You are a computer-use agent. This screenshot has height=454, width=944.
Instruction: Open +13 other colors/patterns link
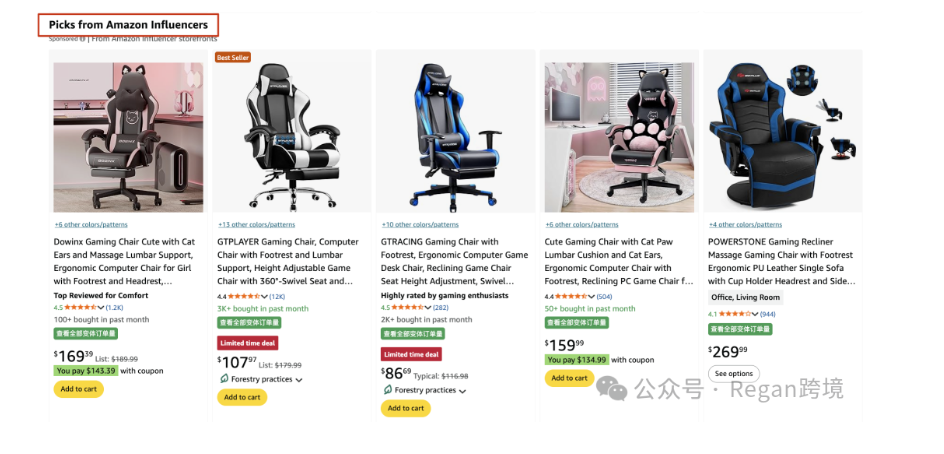pyautogui.click(x=256, y=225)
